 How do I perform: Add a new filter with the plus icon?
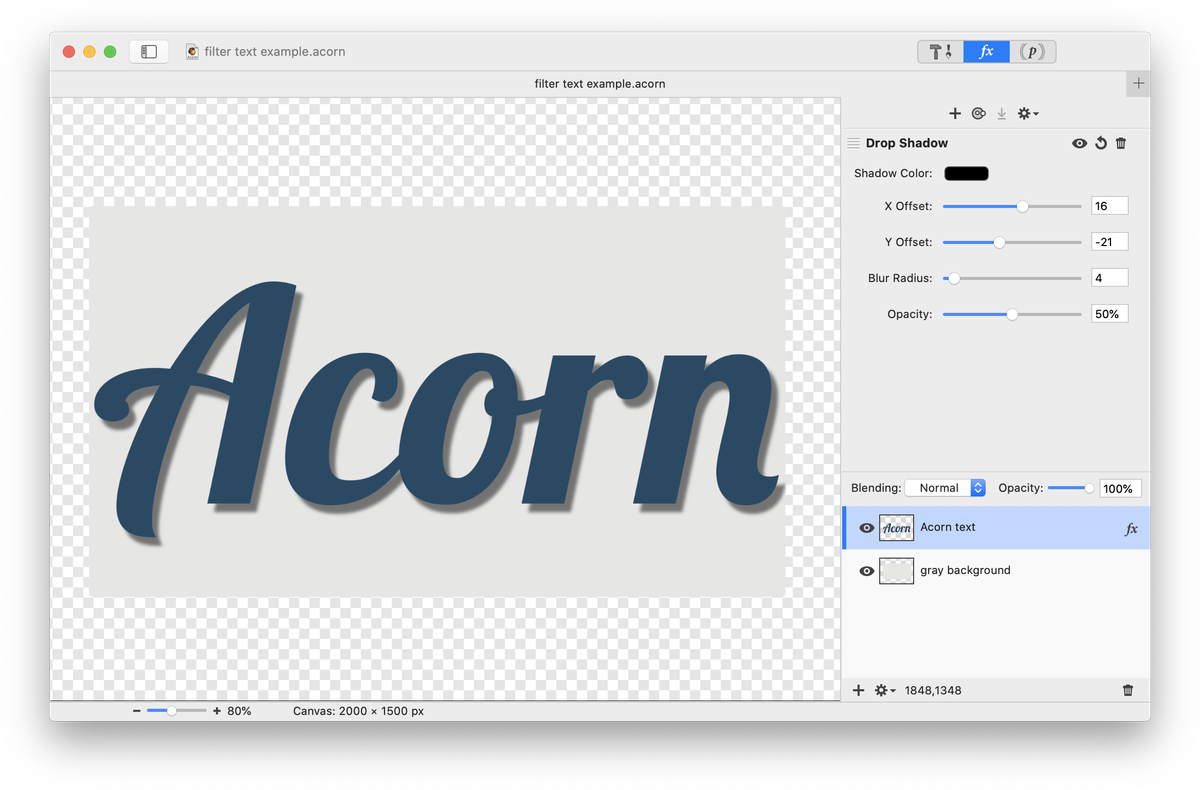[955, 114]
